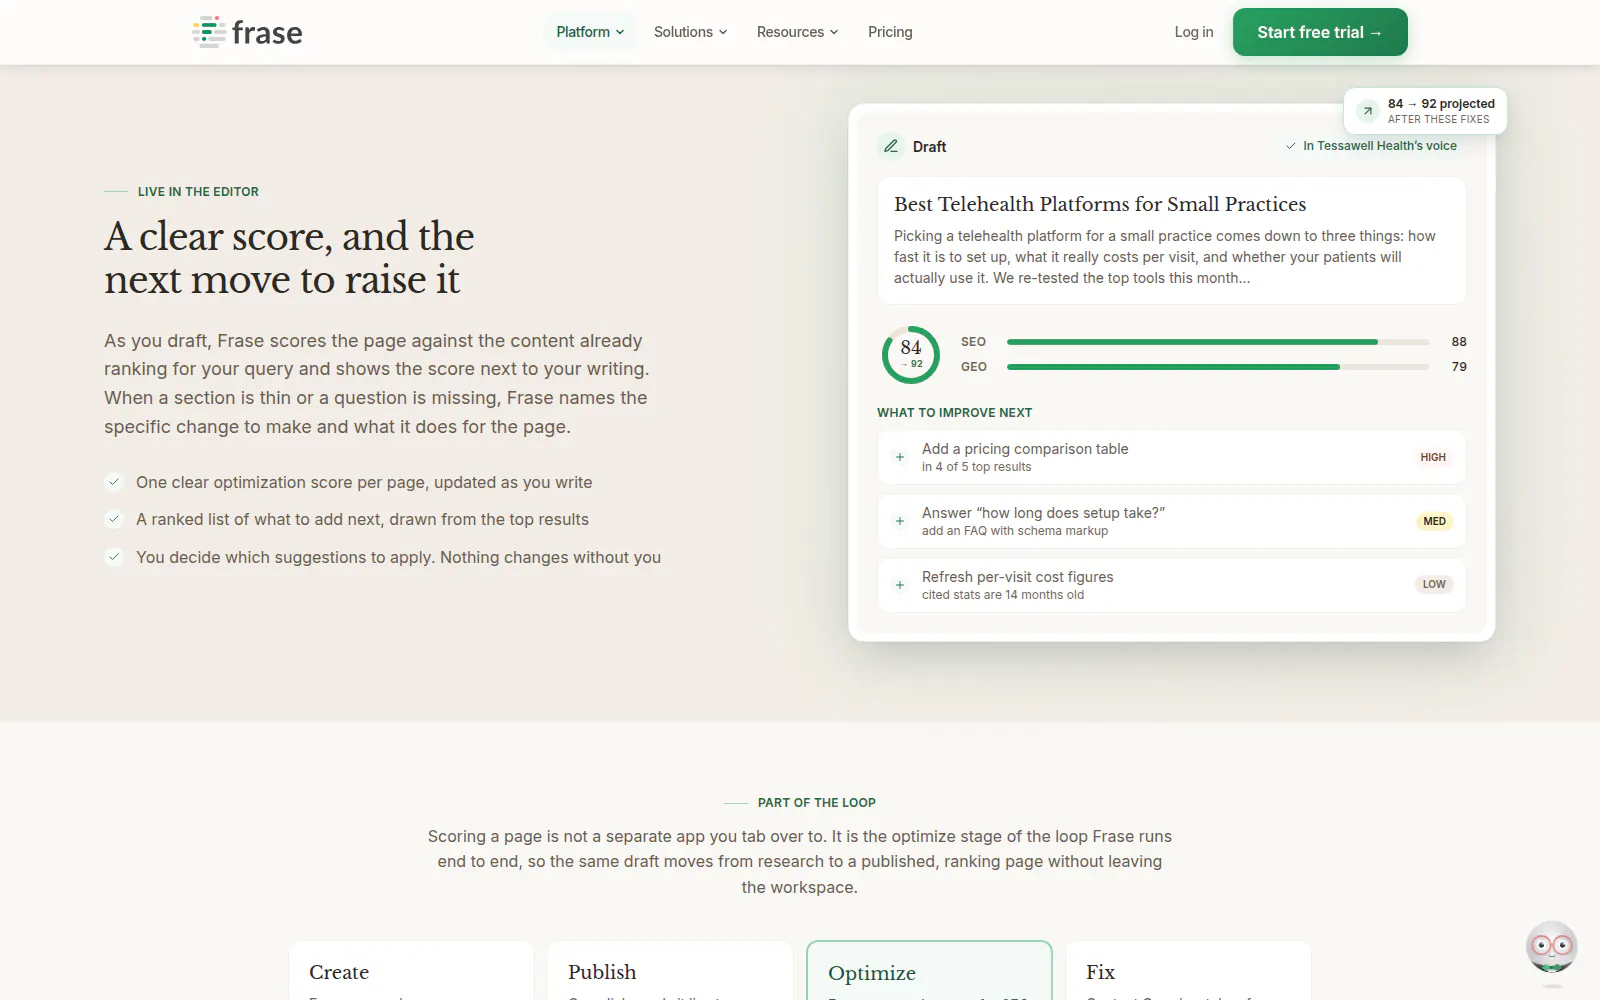This screenshot has height=1000, width=1600.
Task: Open the chat mascot widget
Action: [1552, 947]
